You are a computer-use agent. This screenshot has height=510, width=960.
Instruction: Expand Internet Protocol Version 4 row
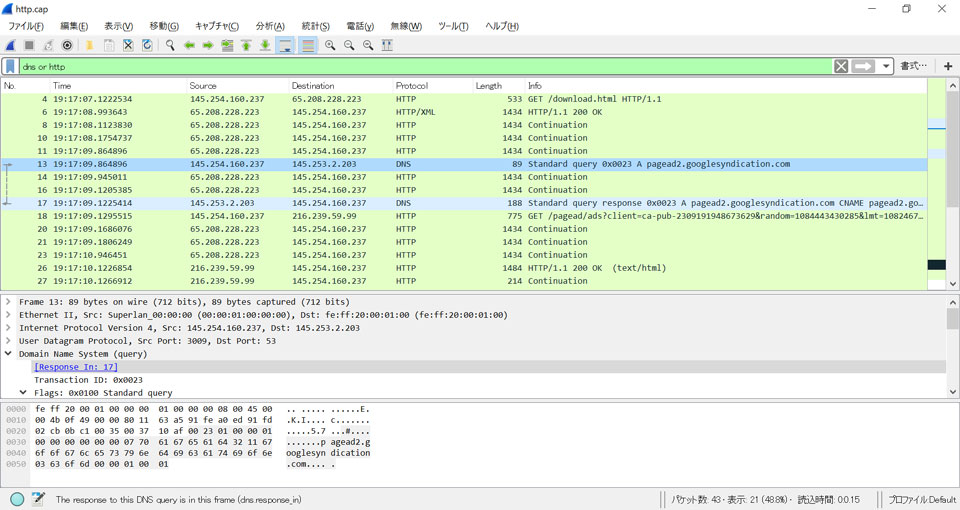tap(8, 328)
